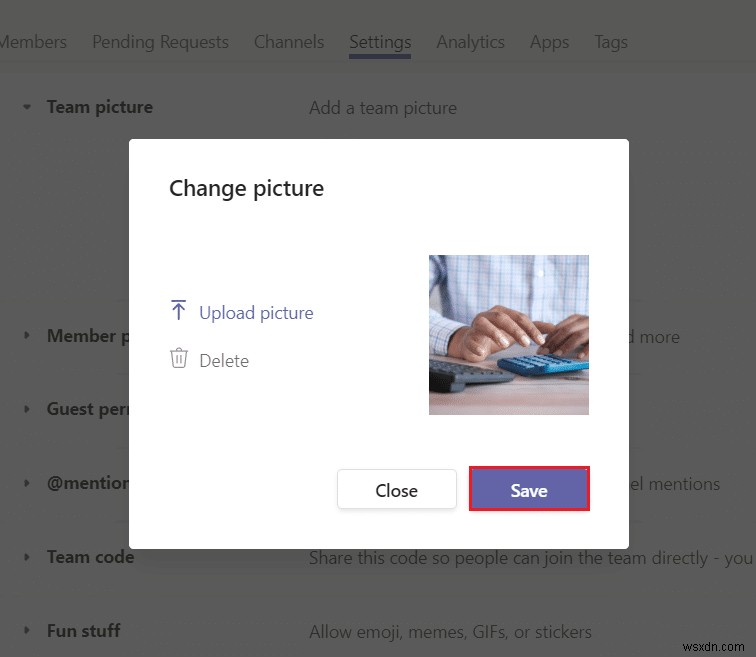Viewport: 756px width, 657px height.
Task: Click the upload arrow icon
Action: (179, 311)
